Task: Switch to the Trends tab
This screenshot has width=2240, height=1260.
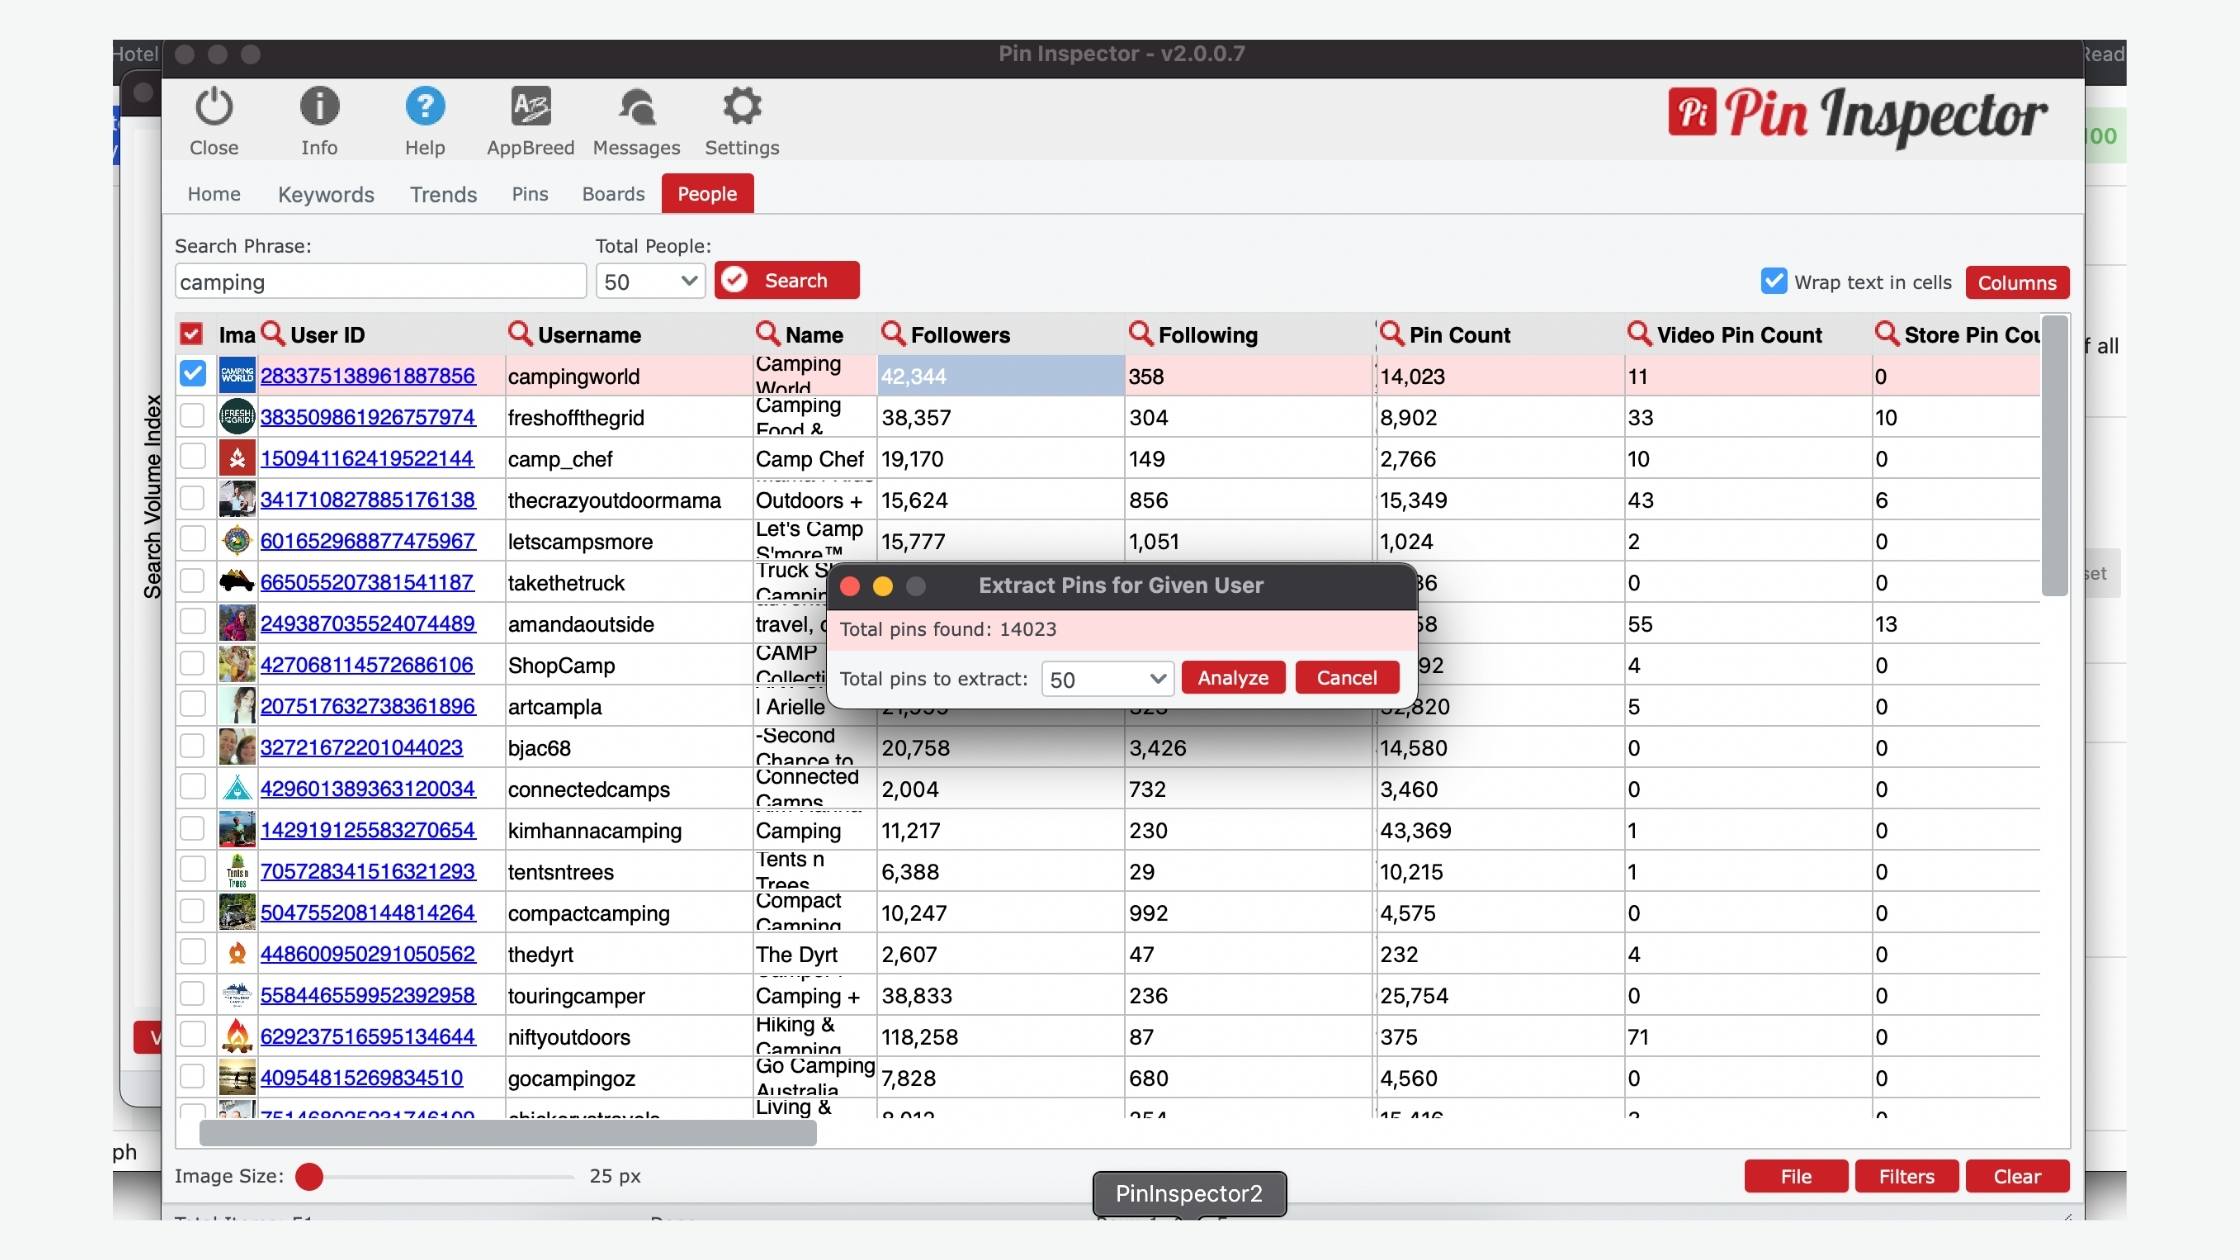Action: (x=443, y=194)
